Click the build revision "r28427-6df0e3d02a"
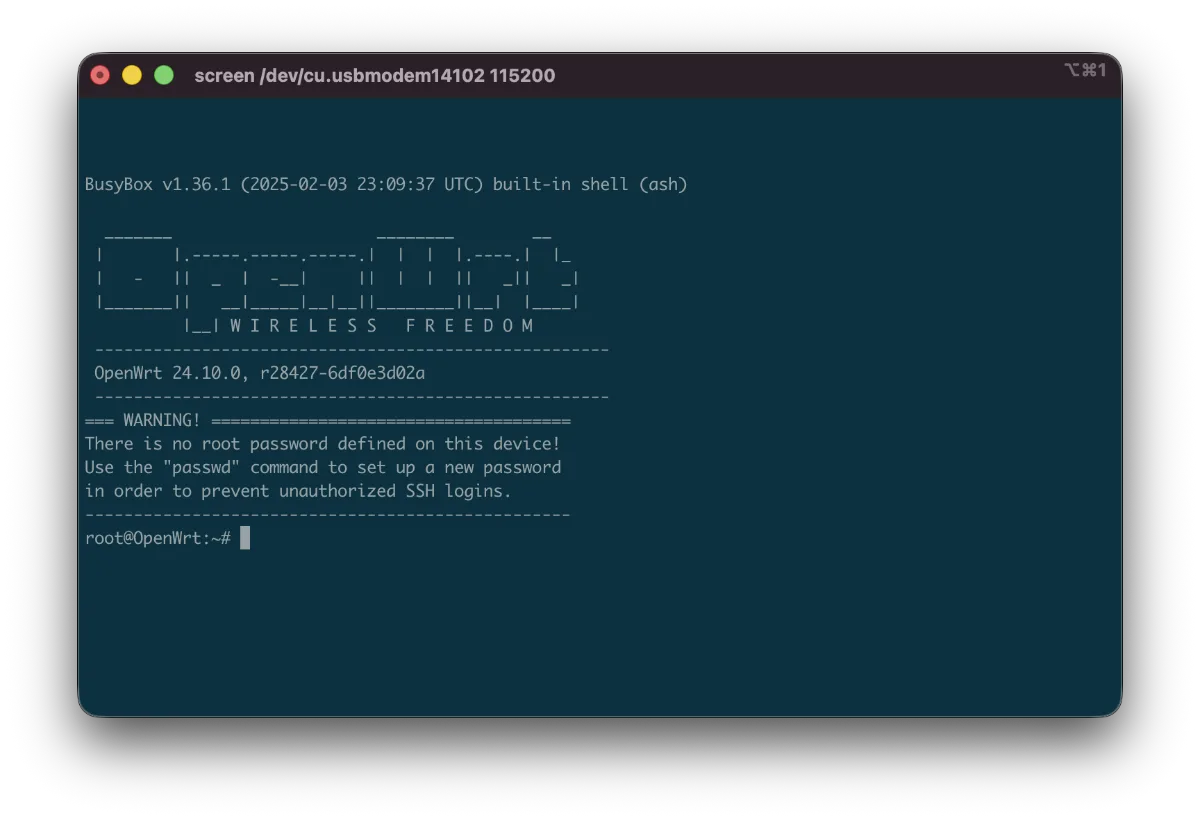Image resolution: width=1200 pixels, height=820 pixels. (x=342, y=373)
